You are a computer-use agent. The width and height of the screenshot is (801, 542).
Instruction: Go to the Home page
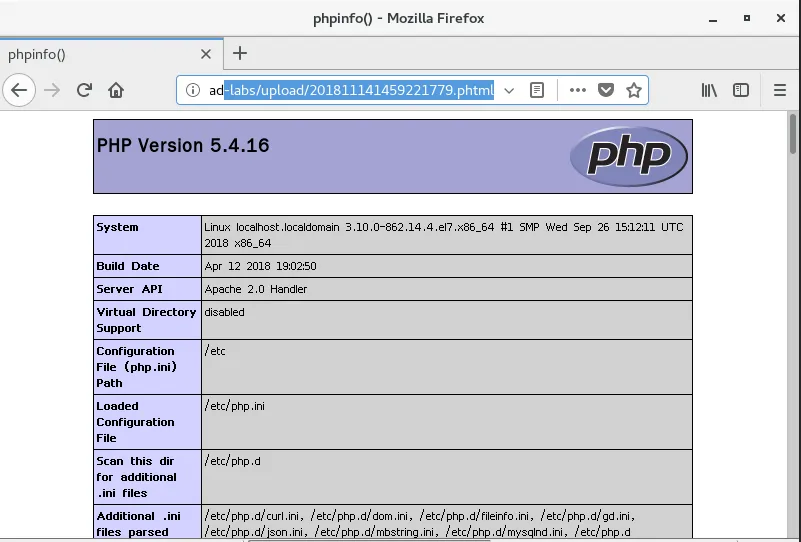[116, 90]
